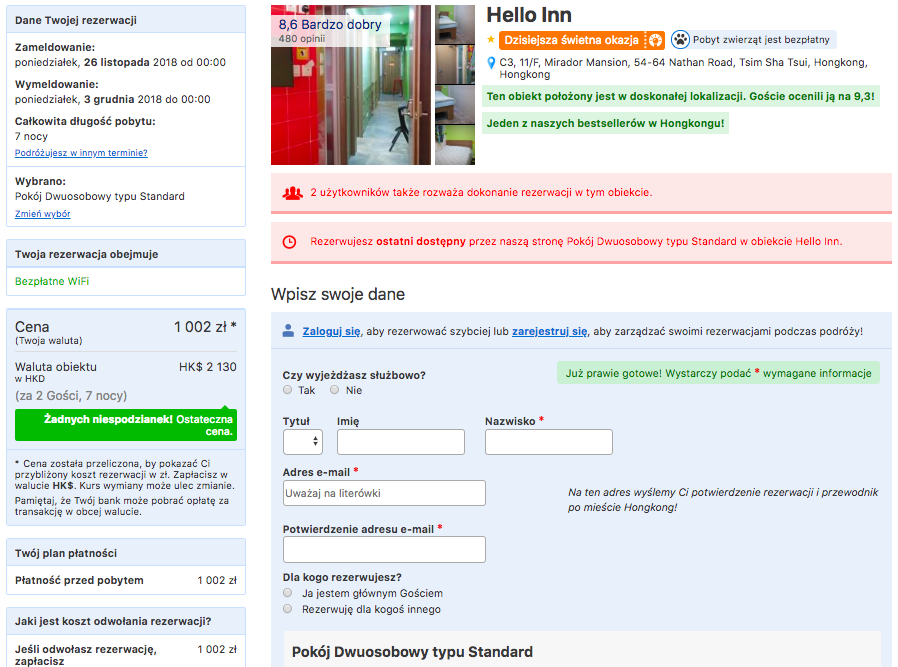Select Nie for business travel
The image size is (898, 667).
pyautogui.click(x=334, y=390)
